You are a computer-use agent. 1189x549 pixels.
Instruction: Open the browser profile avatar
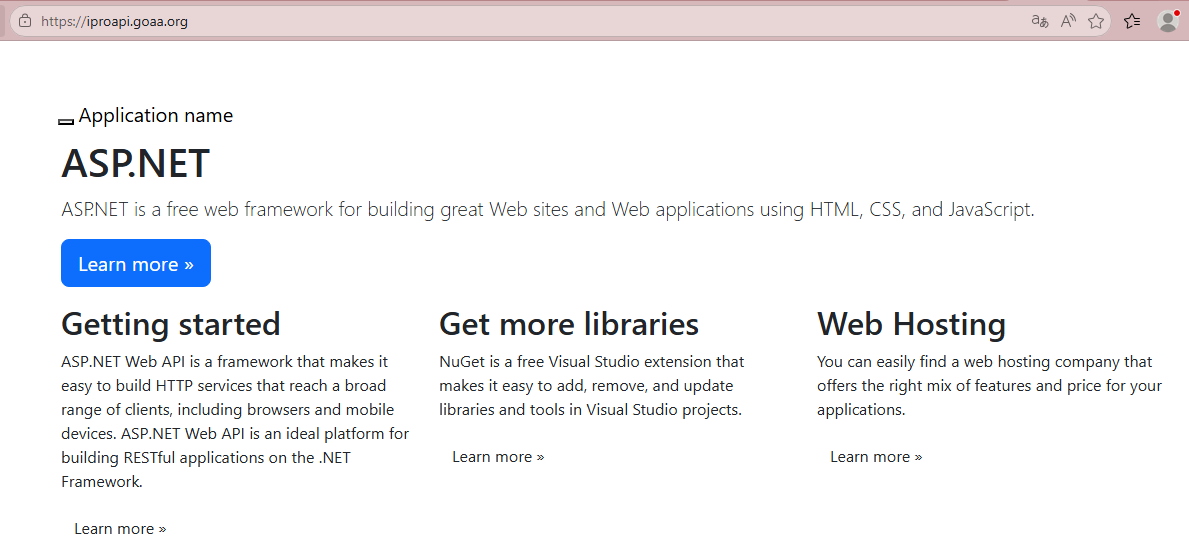pos(1167,21)
